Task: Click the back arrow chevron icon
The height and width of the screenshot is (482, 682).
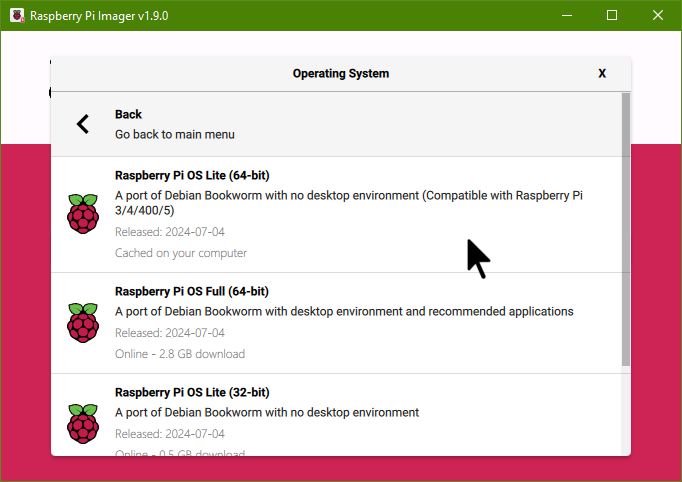Action: (83, 124)
